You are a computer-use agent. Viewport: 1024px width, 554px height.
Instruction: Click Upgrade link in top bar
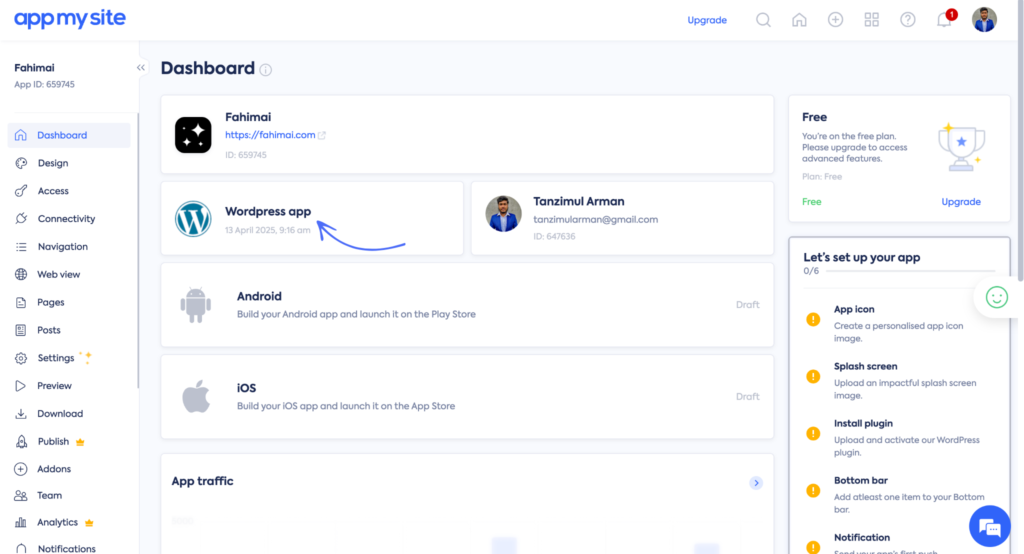707,20
